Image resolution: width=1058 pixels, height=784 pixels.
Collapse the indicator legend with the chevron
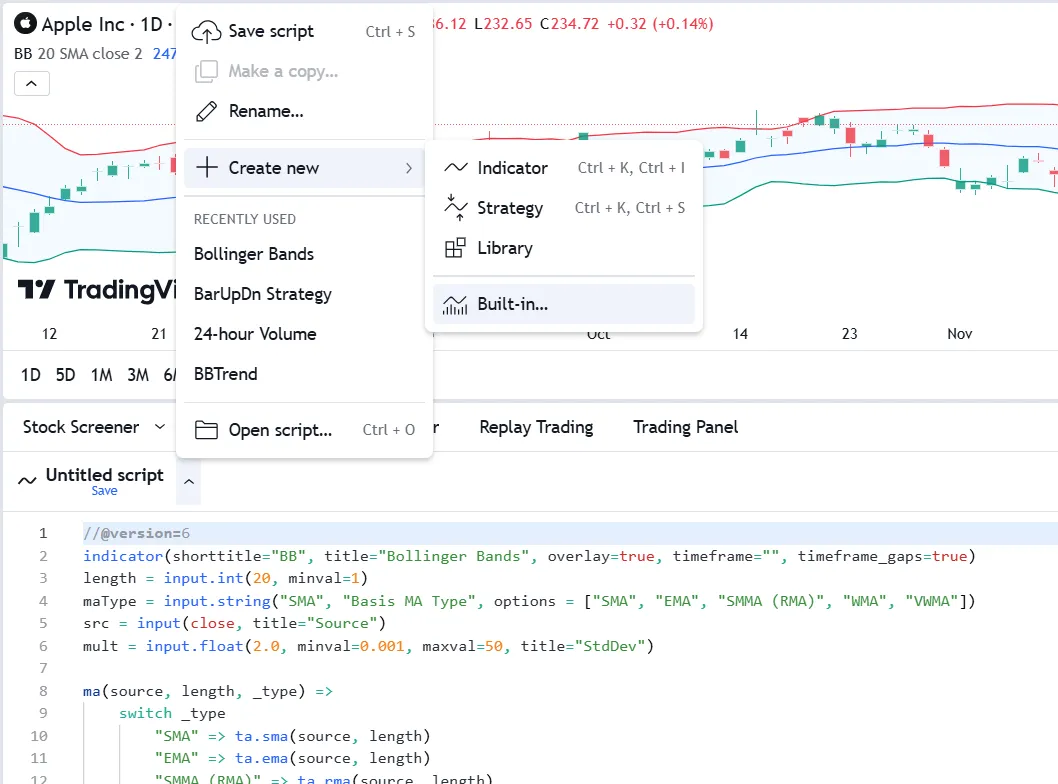point(31,83)
